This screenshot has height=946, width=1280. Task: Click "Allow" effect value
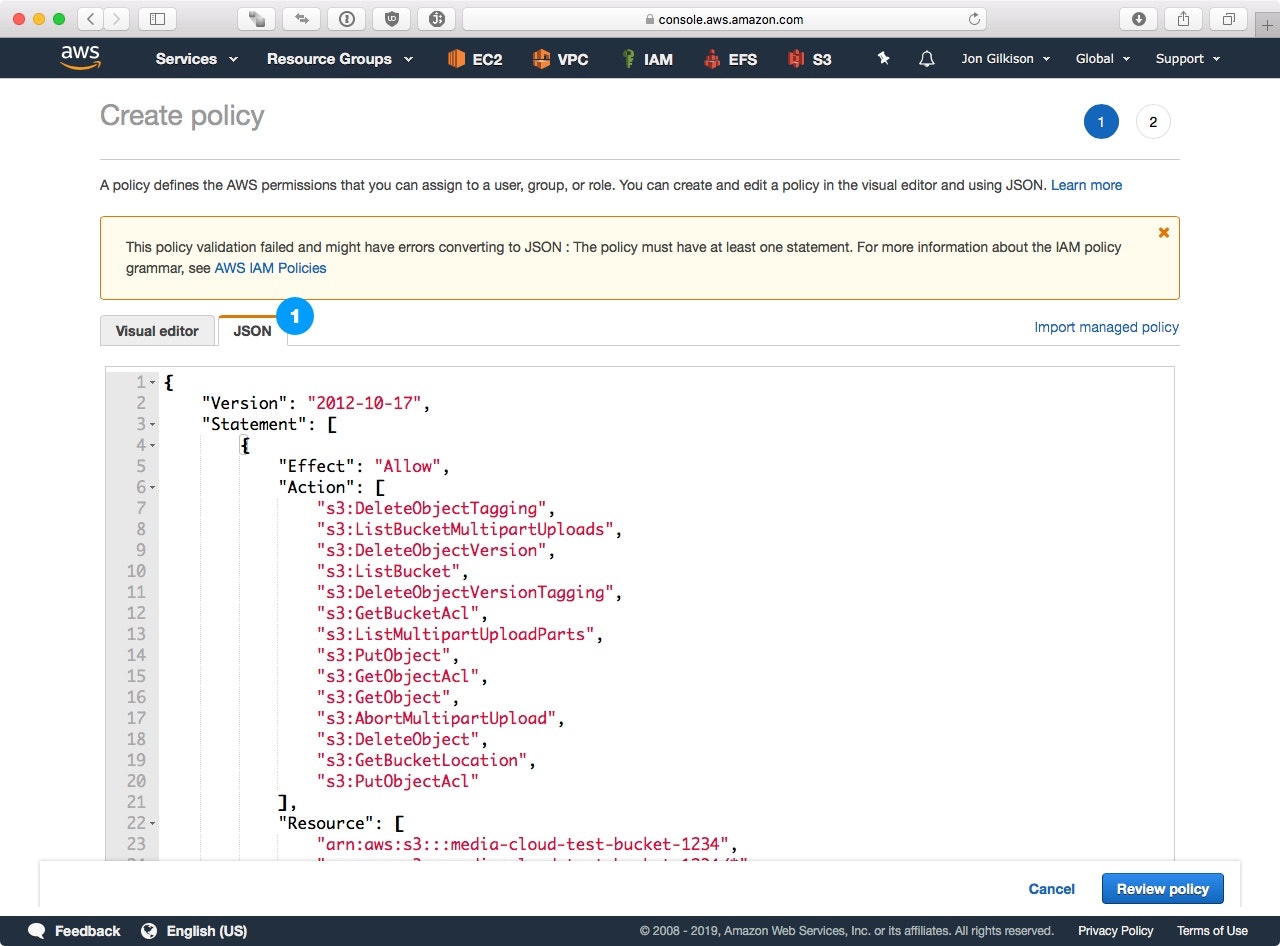click(408, 466)
